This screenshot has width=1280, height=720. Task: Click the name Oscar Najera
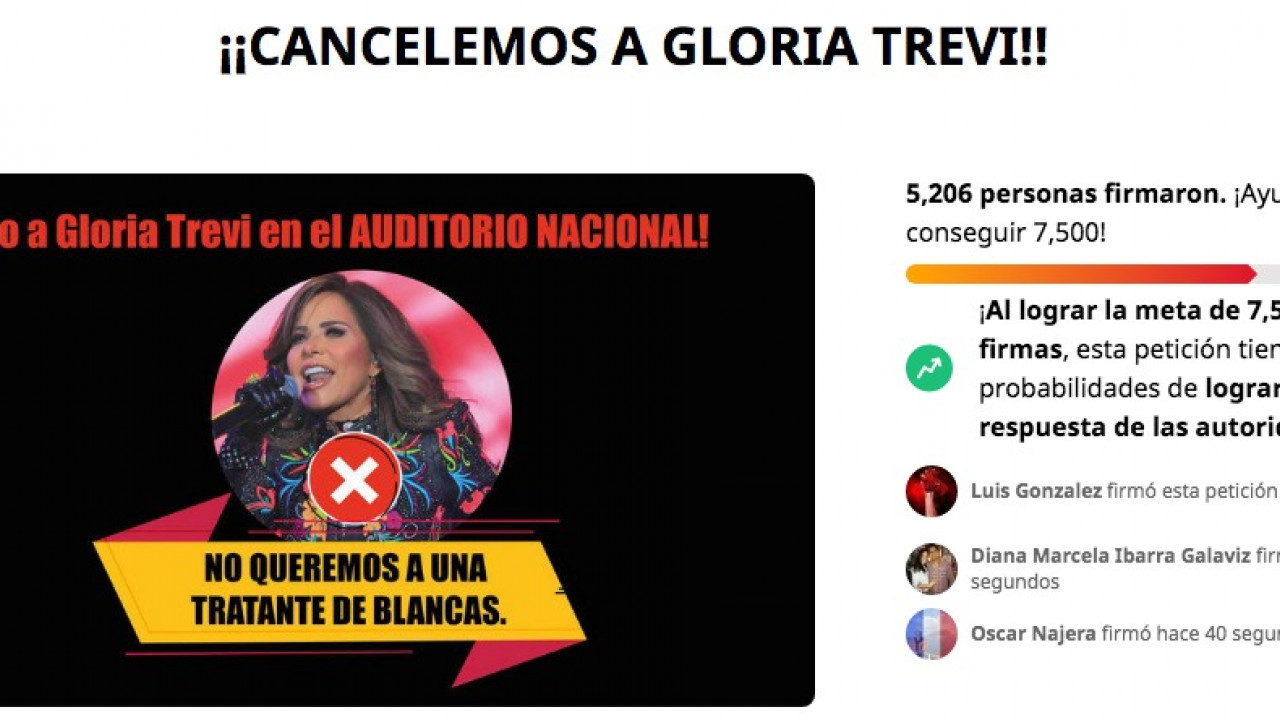point(1033,634)
